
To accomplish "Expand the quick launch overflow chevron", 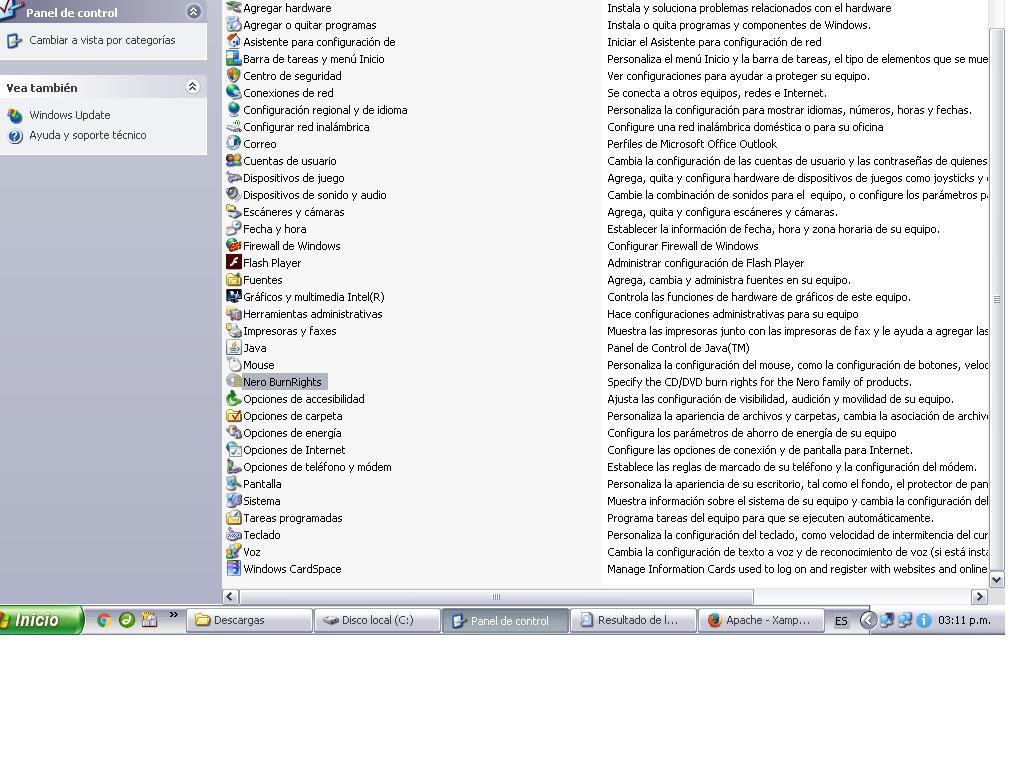I will coord(174,615).
